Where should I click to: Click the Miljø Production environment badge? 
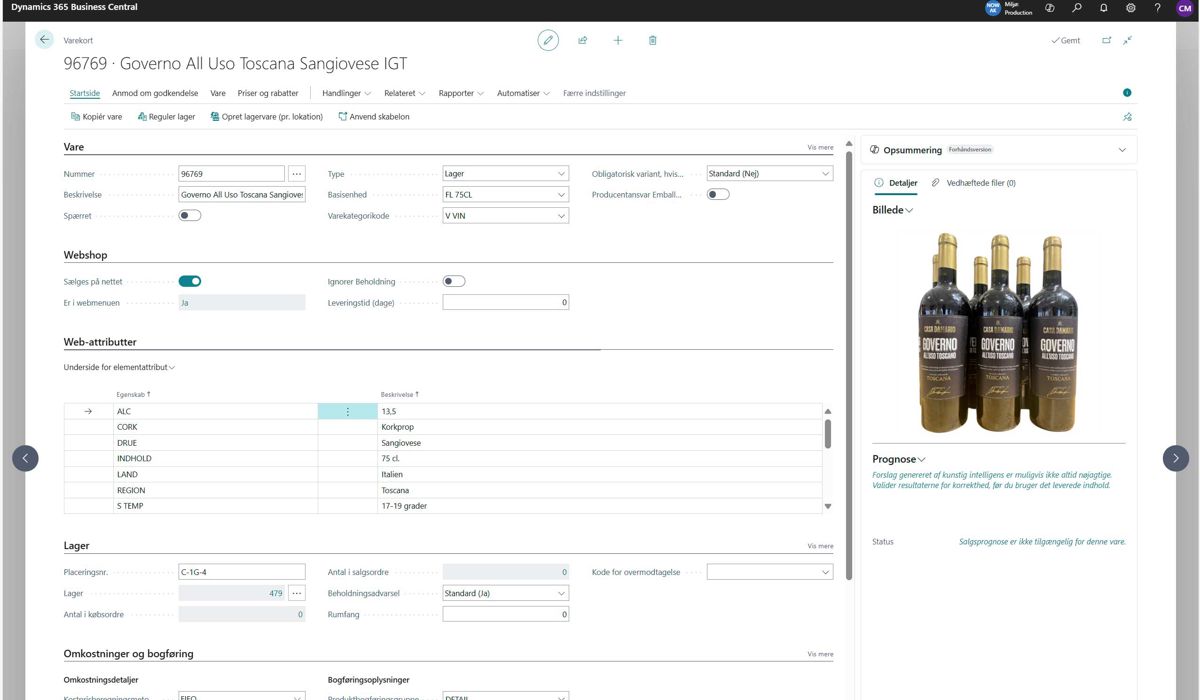point(1009,8)
